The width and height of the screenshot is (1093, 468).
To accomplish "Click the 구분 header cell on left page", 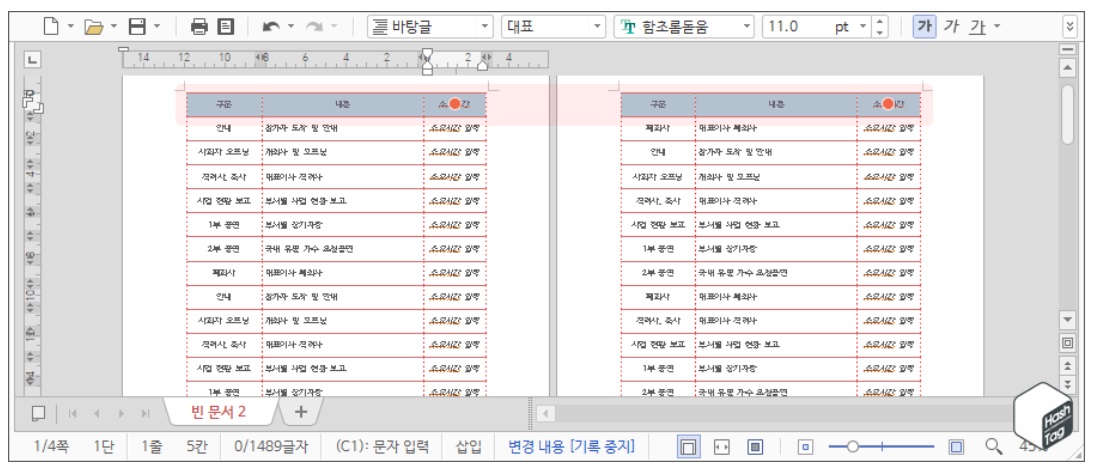I will point(224,105).
